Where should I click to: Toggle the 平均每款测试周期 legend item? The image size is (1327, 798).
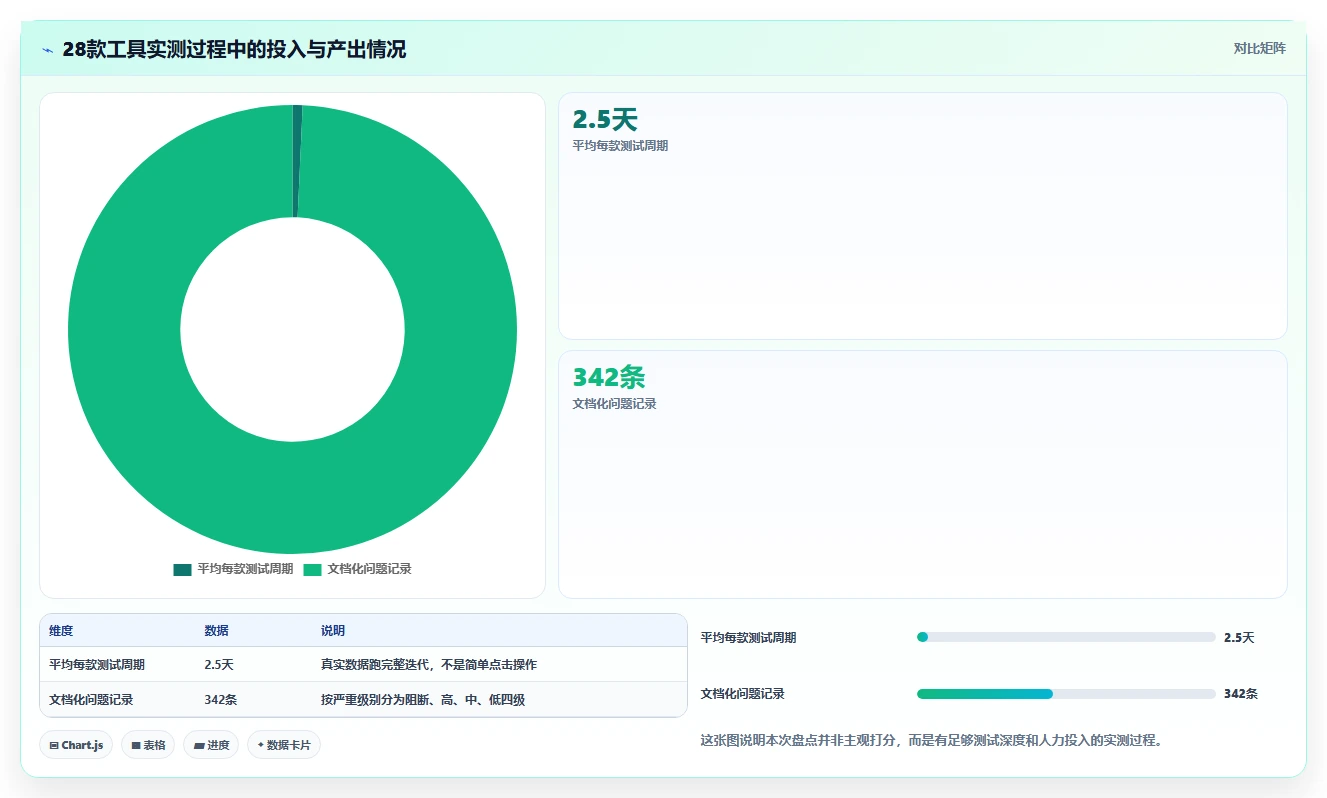(233, 569)
